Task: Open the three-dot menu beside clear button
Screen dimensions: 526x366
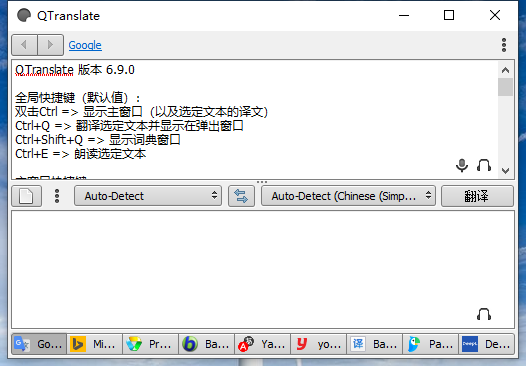Action: pyautogui.click(x=57, y=196)
